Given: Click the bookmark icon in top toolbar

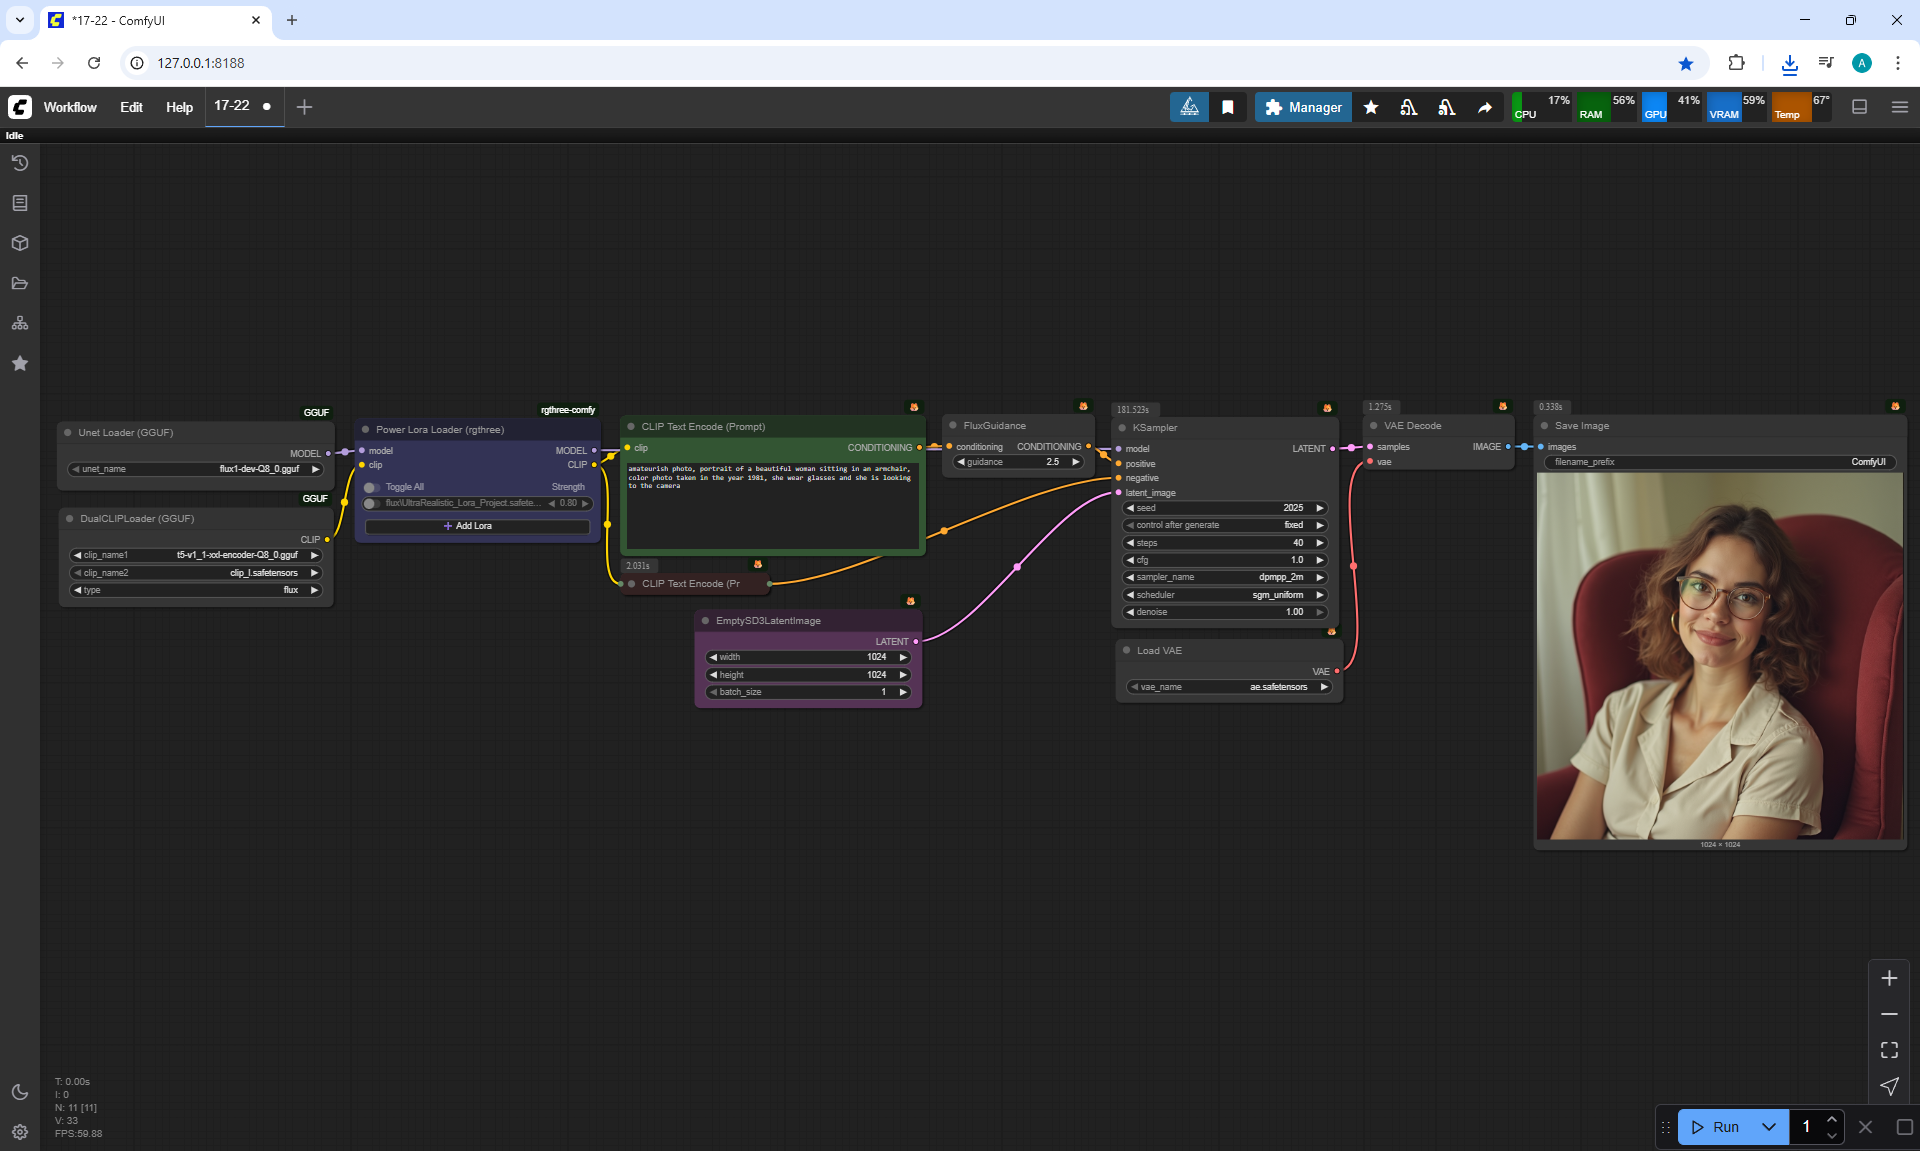Looking at the screenshot, I should [x=1228, y=107].
